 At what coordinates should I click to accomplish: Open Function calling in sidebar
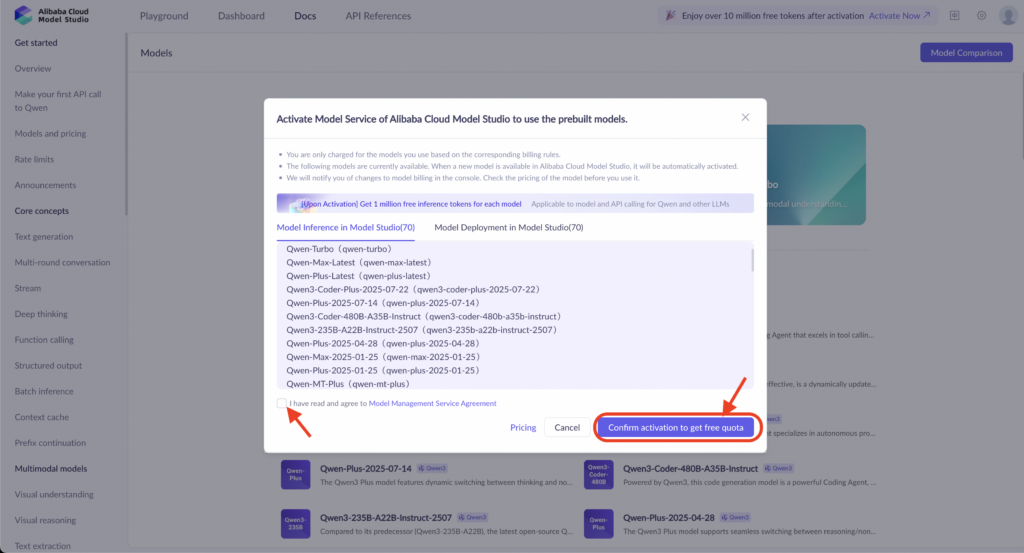pyautogui.click(x=44, y=340)
